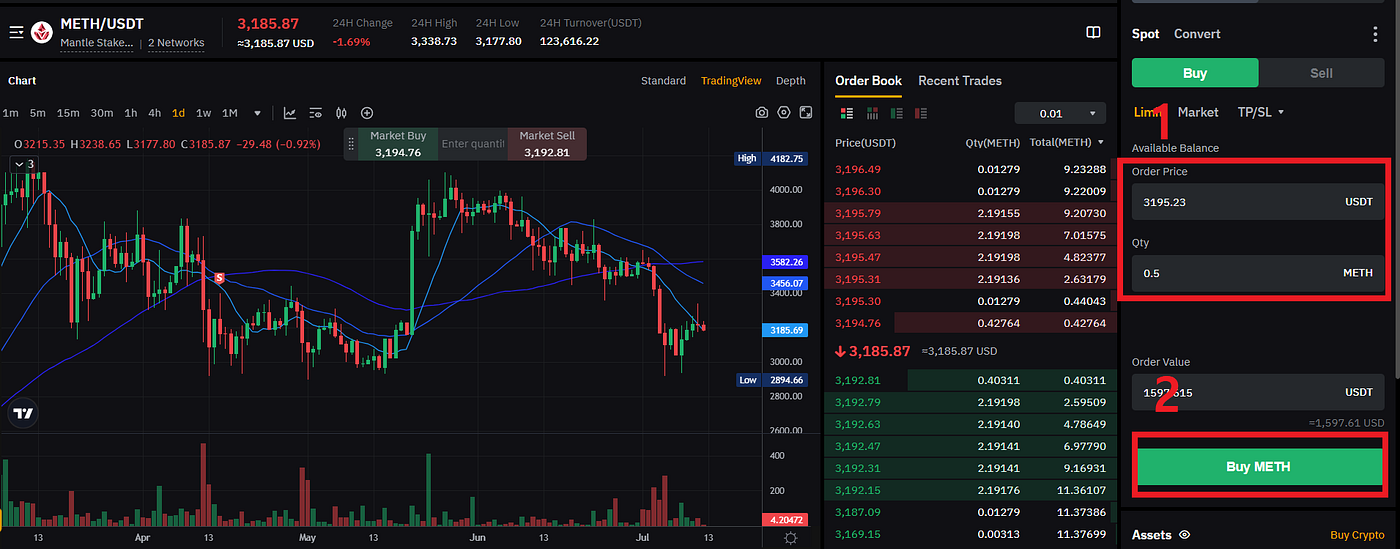Set chart interval to 1h
Viewport: 1400px width, 549px height.
coord(131,113)
